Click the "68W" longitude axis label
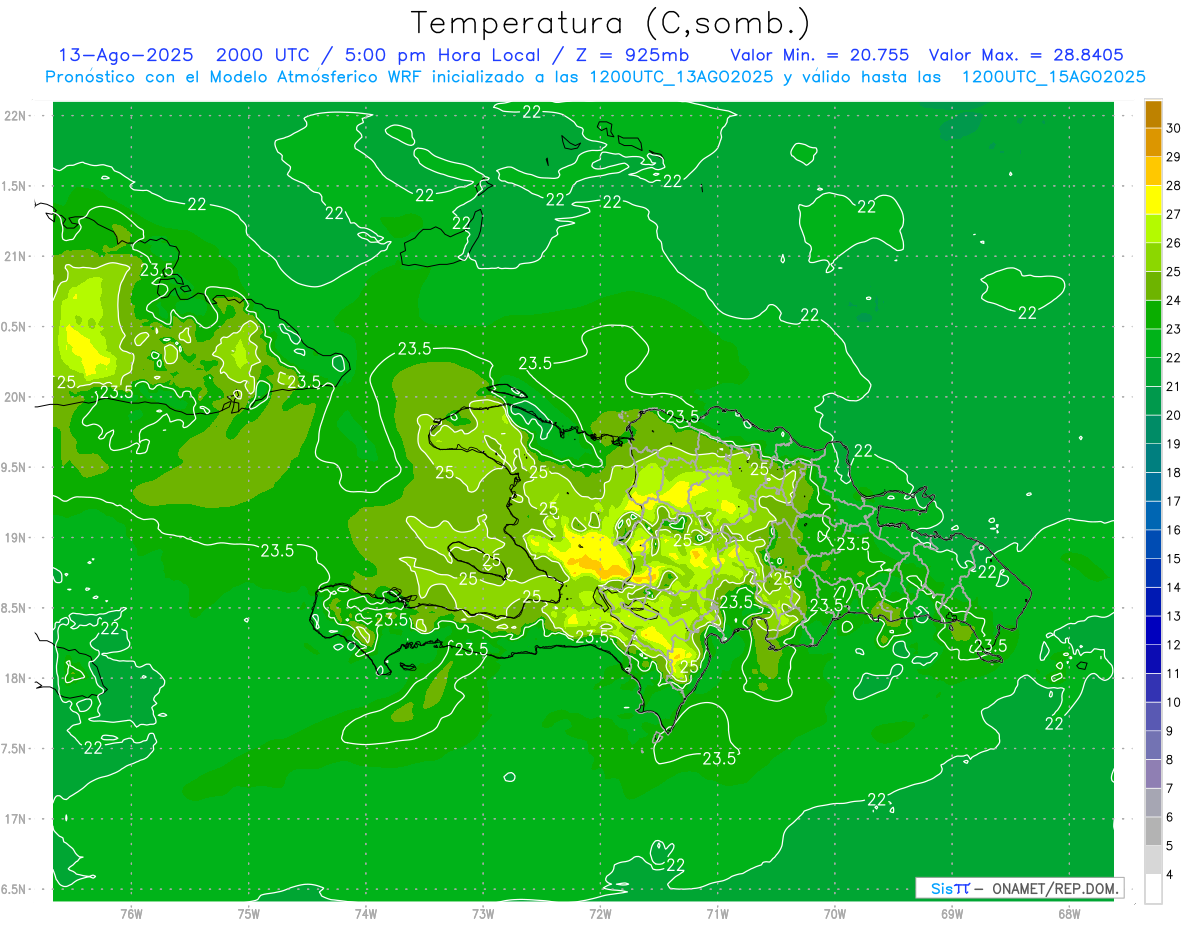The image size is (1200, 927). pyautogui.click(x=1069, y=914)
